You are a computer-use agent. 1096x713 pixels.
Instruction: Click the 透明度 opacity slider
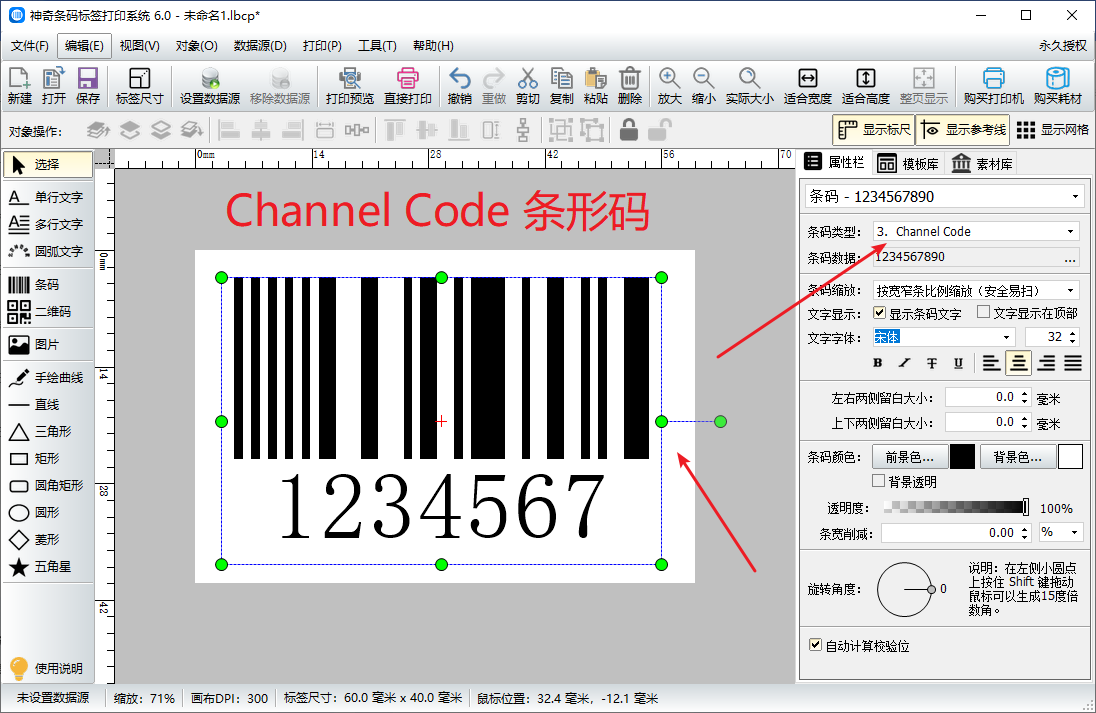(956, 507)
